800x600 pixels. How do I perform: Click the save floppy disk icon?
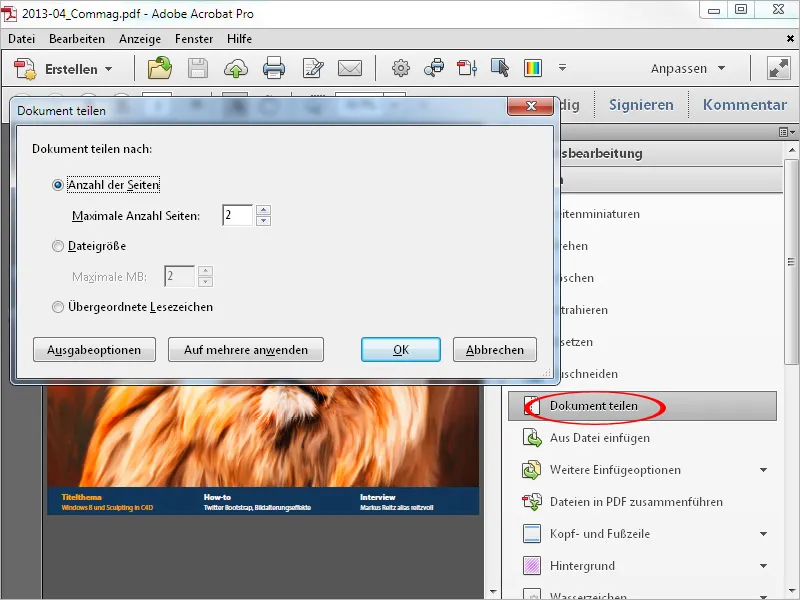pos(197,68)
